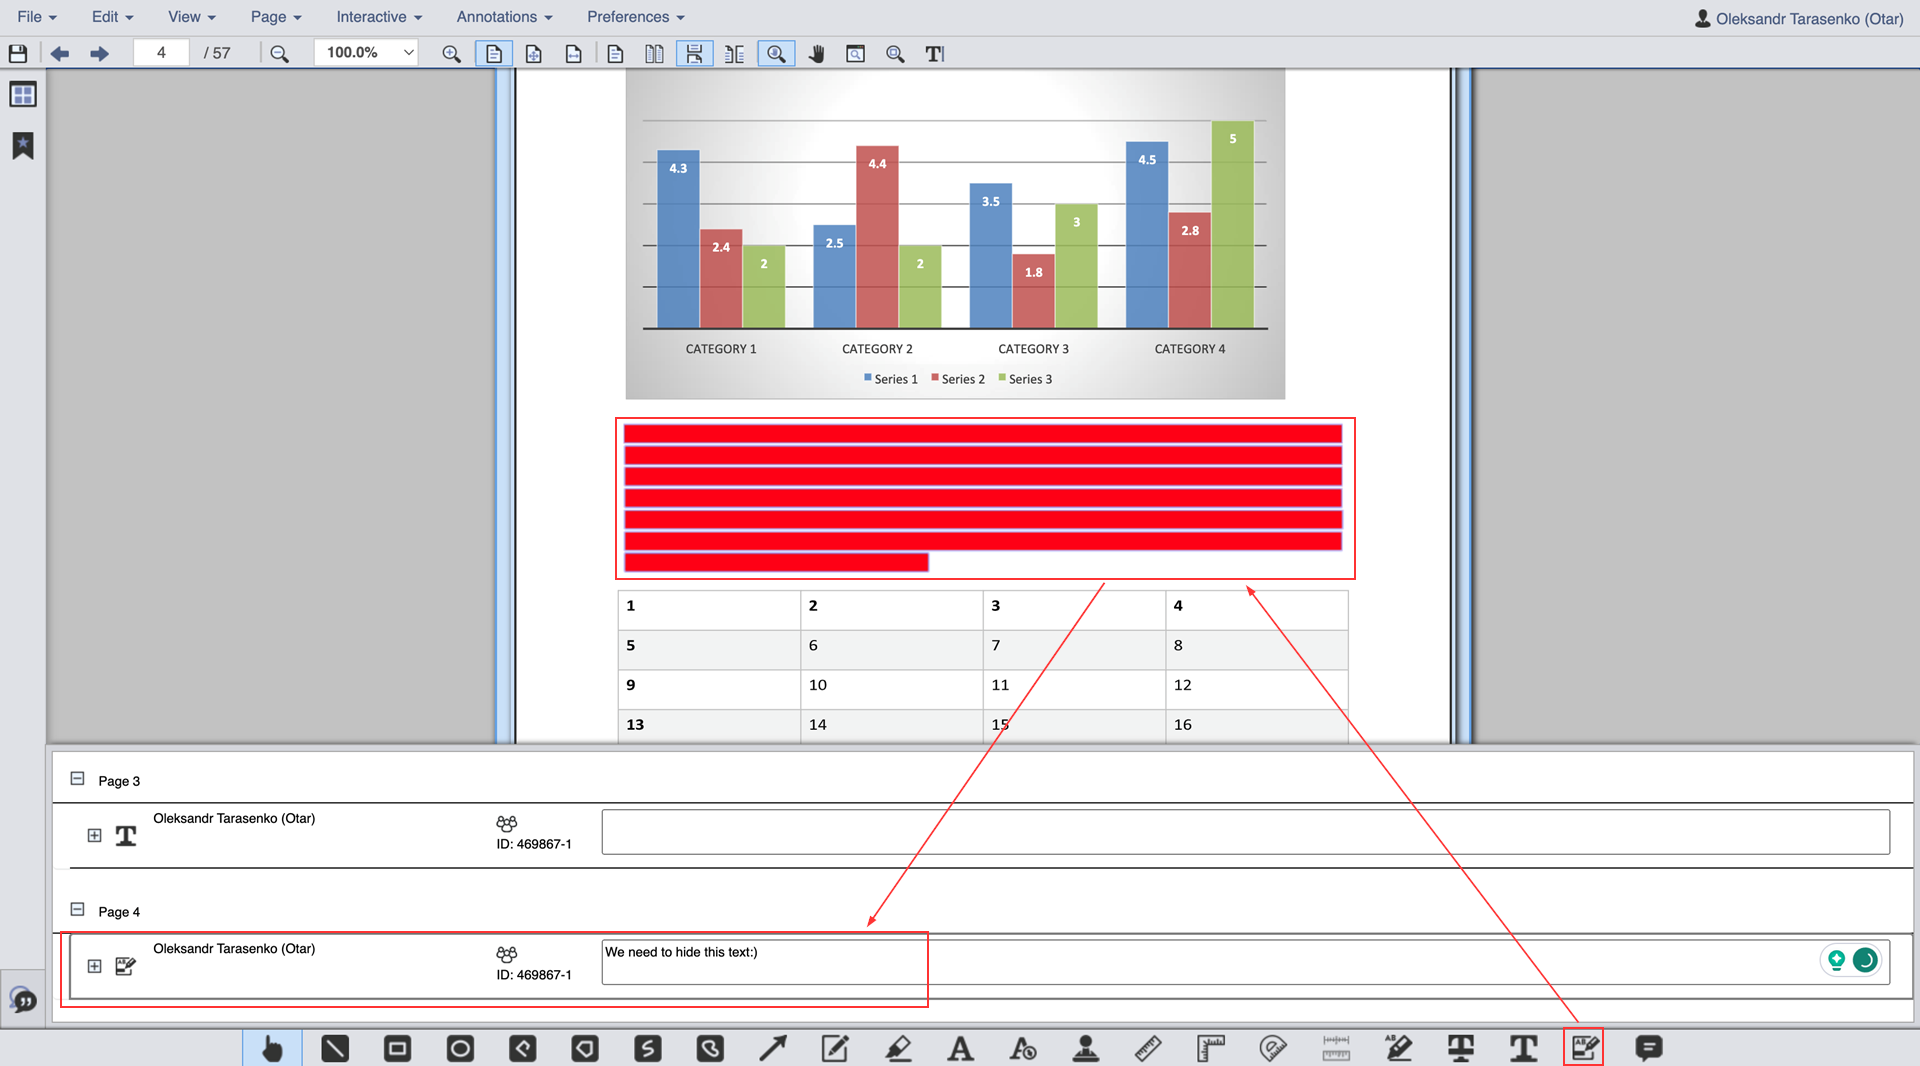The height and width of the screenshot is (1066, 1920).
Task: Open the Interactive menu
Action: click(x=379, y=17)
